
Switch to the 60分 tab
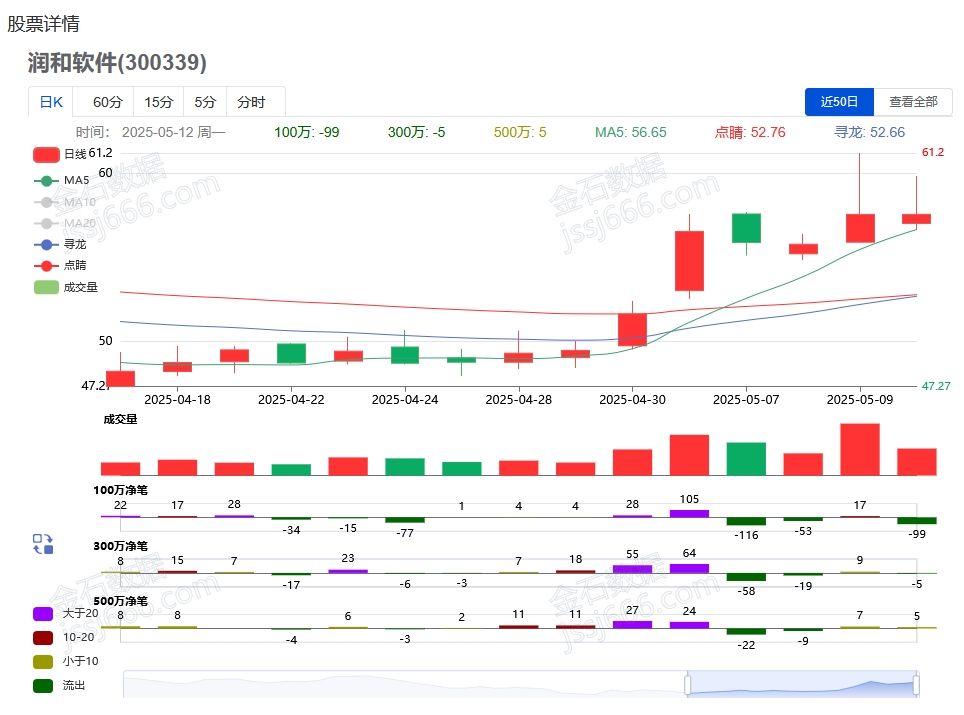click(108, 102)
